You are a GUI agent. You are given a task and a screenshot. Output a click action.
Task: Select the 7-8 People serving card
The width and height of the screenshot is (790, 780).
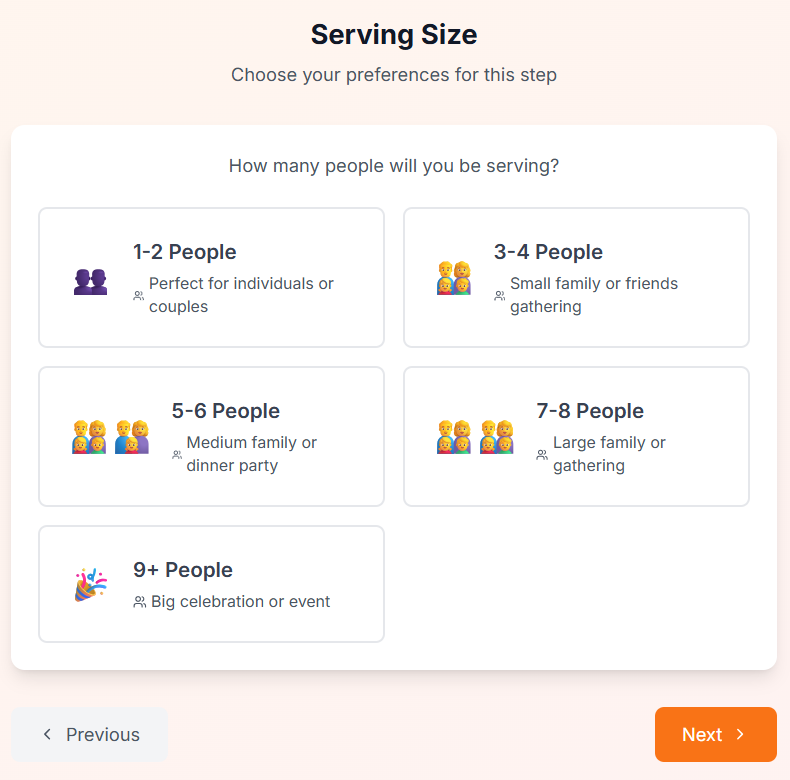click(x=576, y=436)
